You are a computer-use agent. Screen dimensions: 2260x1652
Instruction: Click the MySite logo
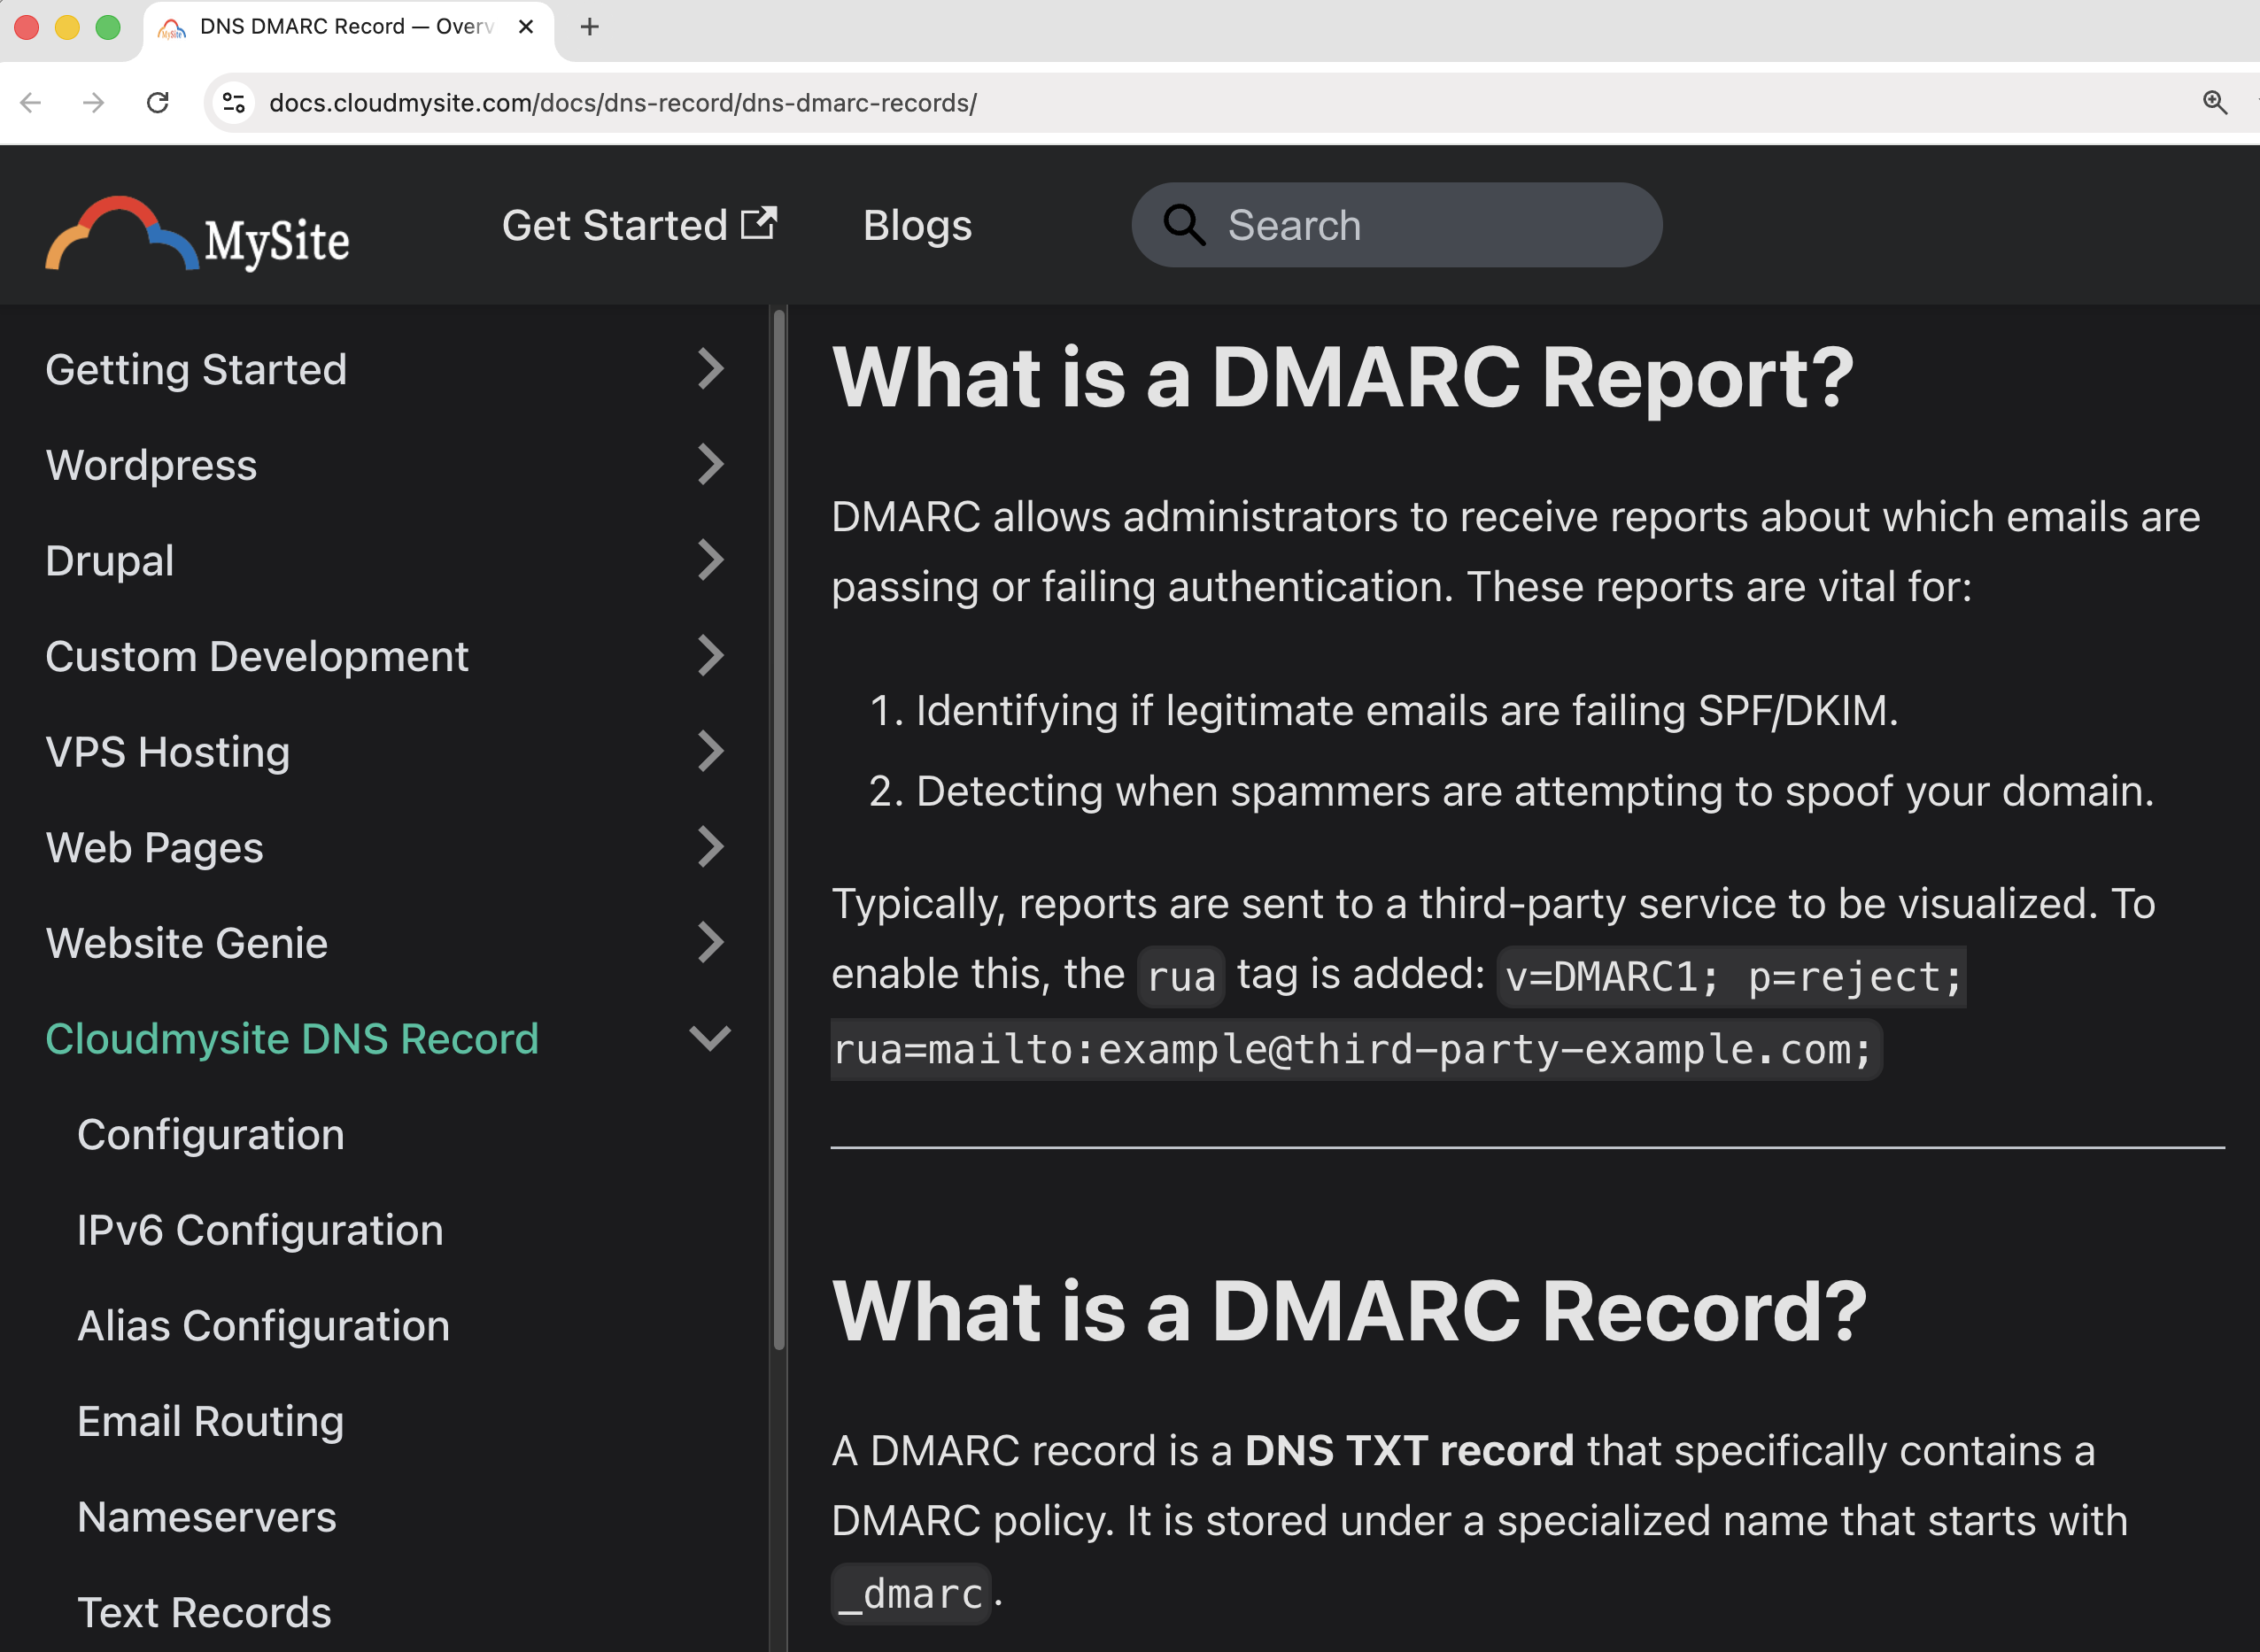tap(198, 234)
